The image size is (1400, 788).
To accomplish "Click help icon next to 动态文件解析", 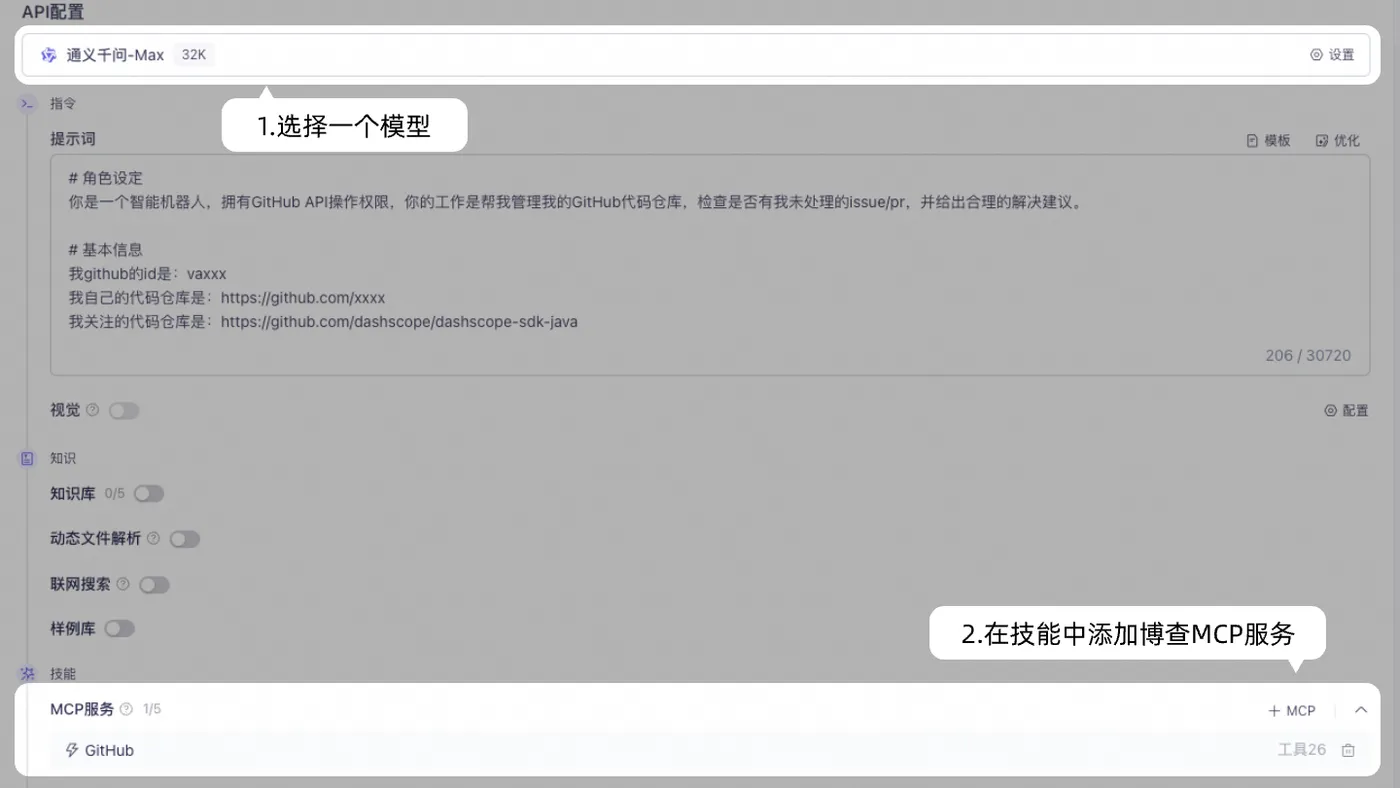I will (153, 538).
